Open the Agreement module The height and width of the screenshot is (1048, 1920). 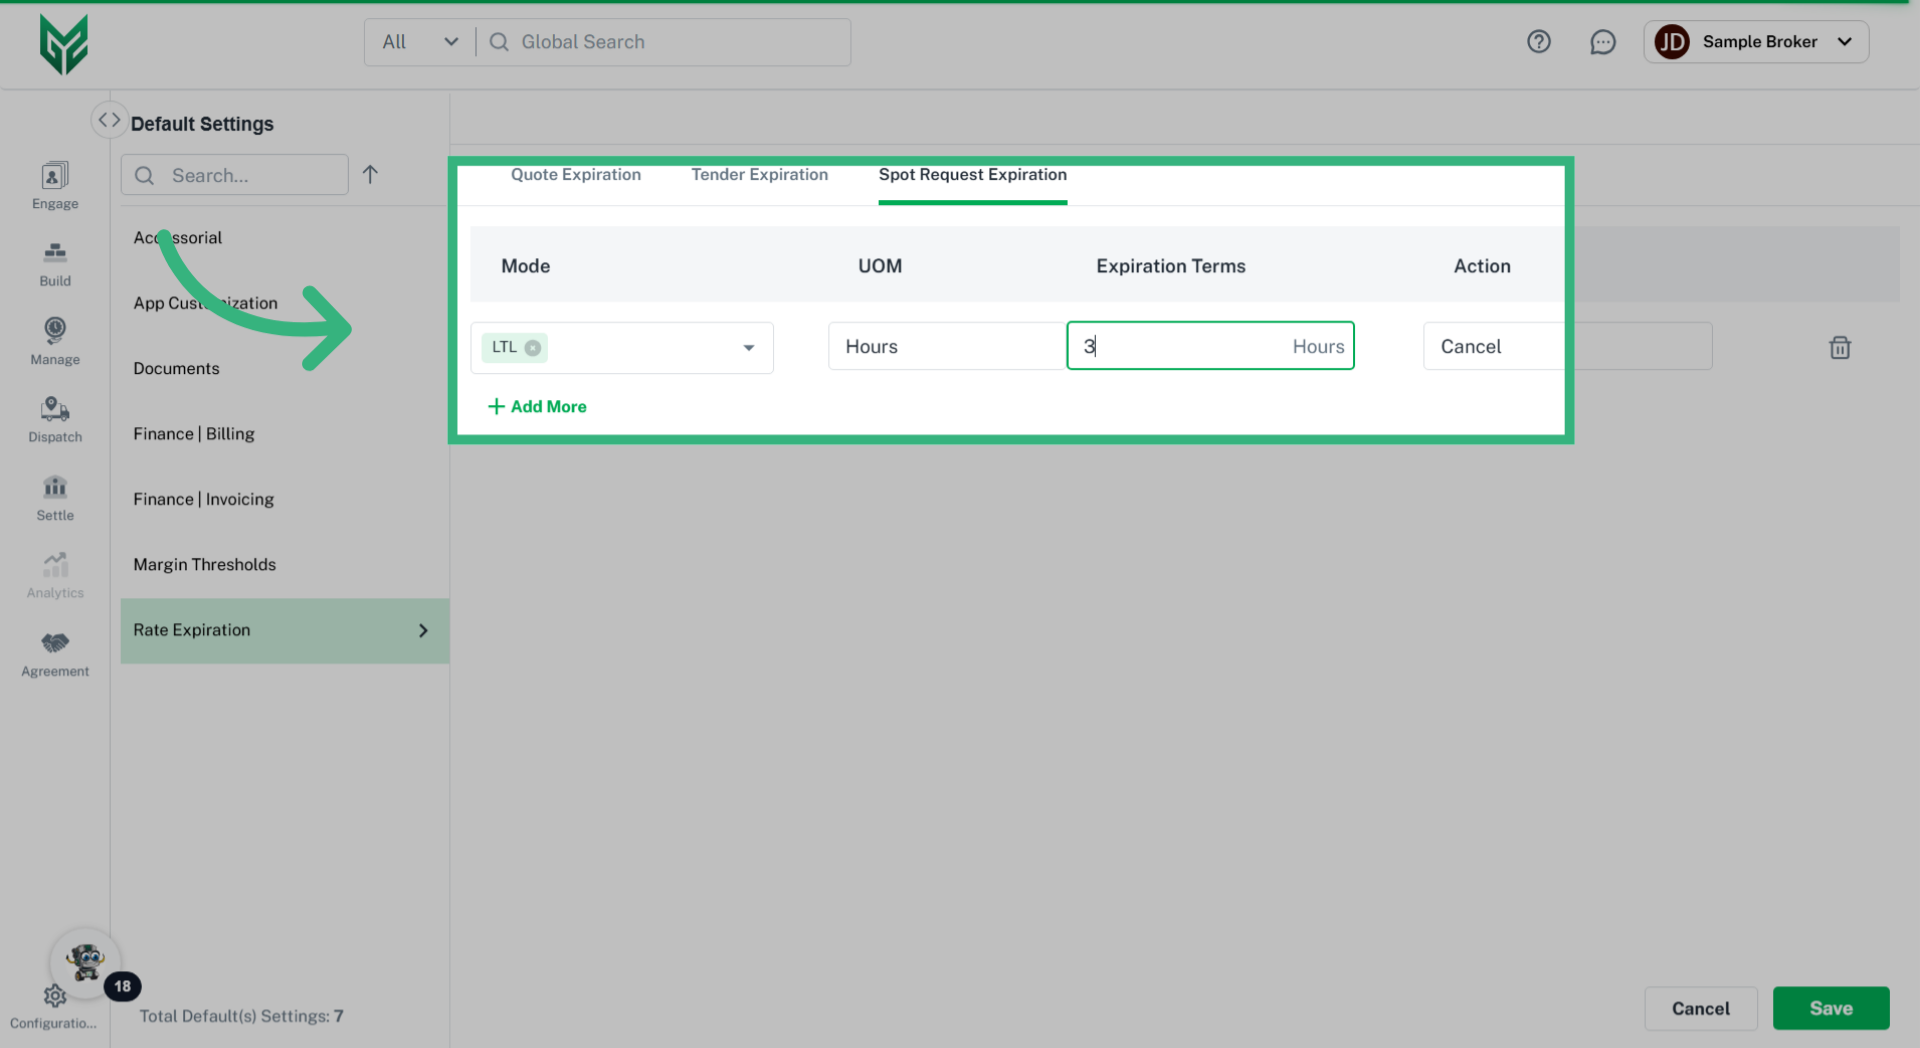click(54, 652)
